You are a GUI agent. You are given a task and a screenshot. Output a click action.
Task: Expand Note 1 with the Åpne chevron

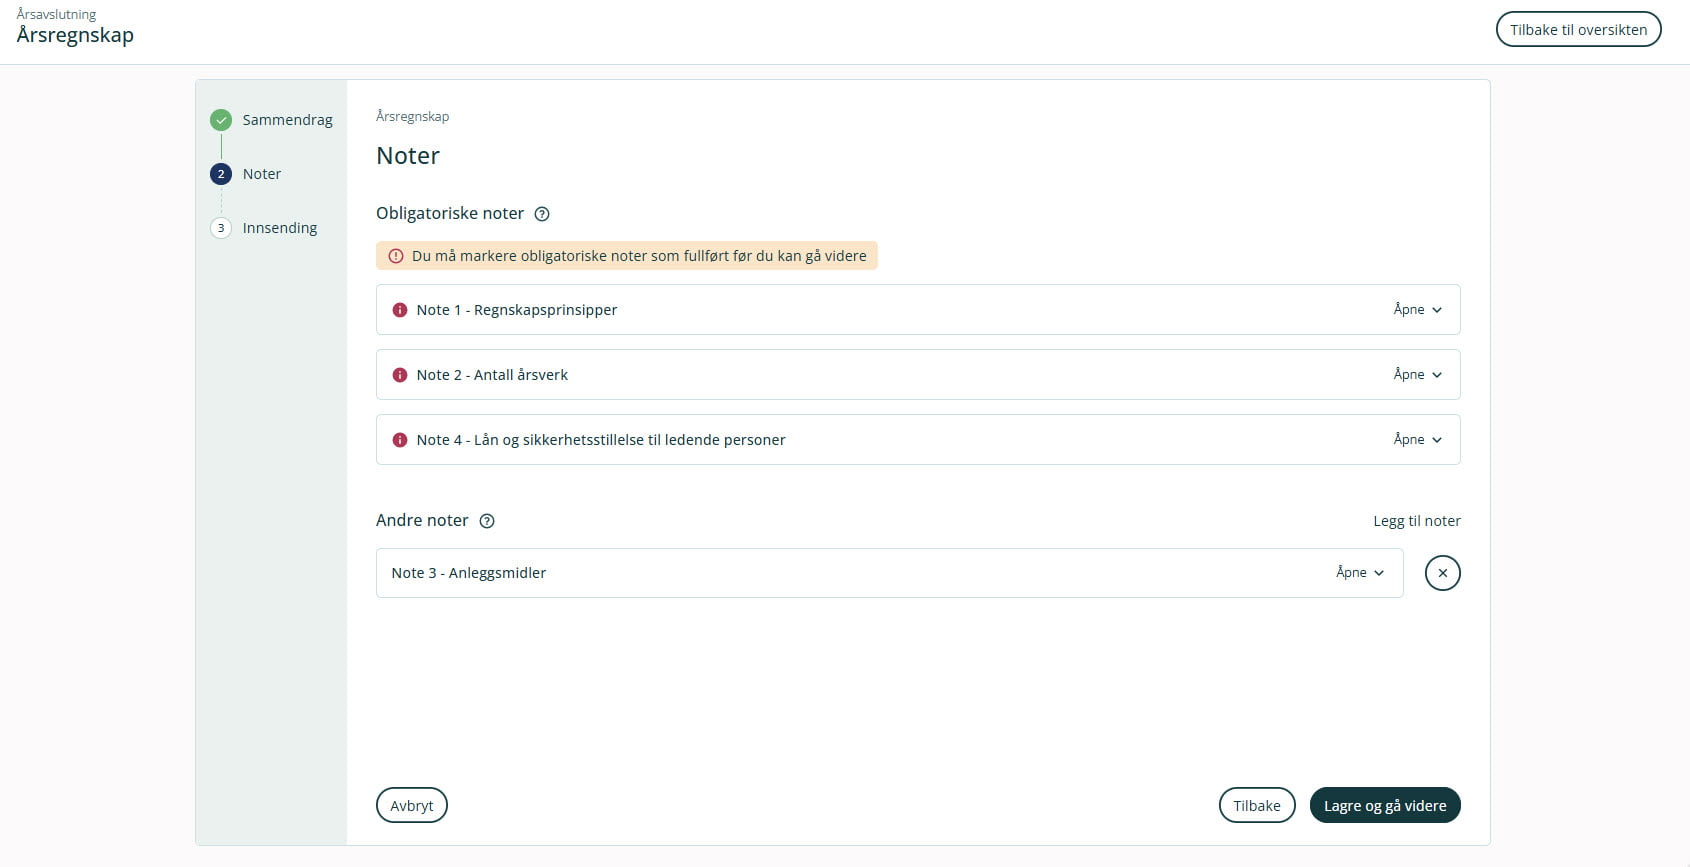tap(1417, 310)
